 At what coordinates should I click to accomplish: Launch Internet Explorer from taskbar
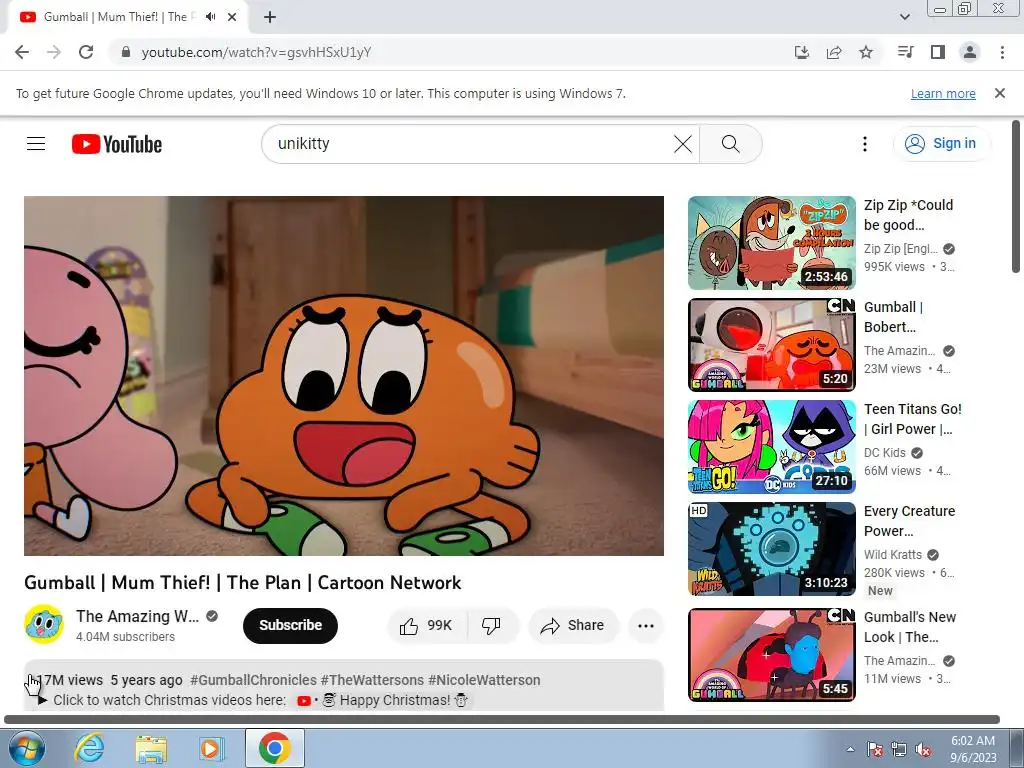pyautogui.click(x=89, y=748)
